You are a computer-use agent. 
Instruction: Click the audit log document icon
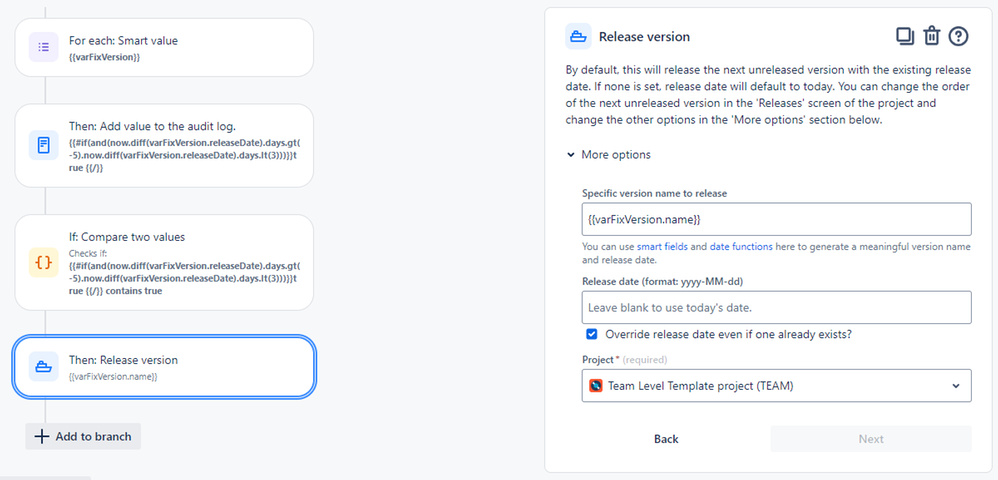tap(43, 145)
